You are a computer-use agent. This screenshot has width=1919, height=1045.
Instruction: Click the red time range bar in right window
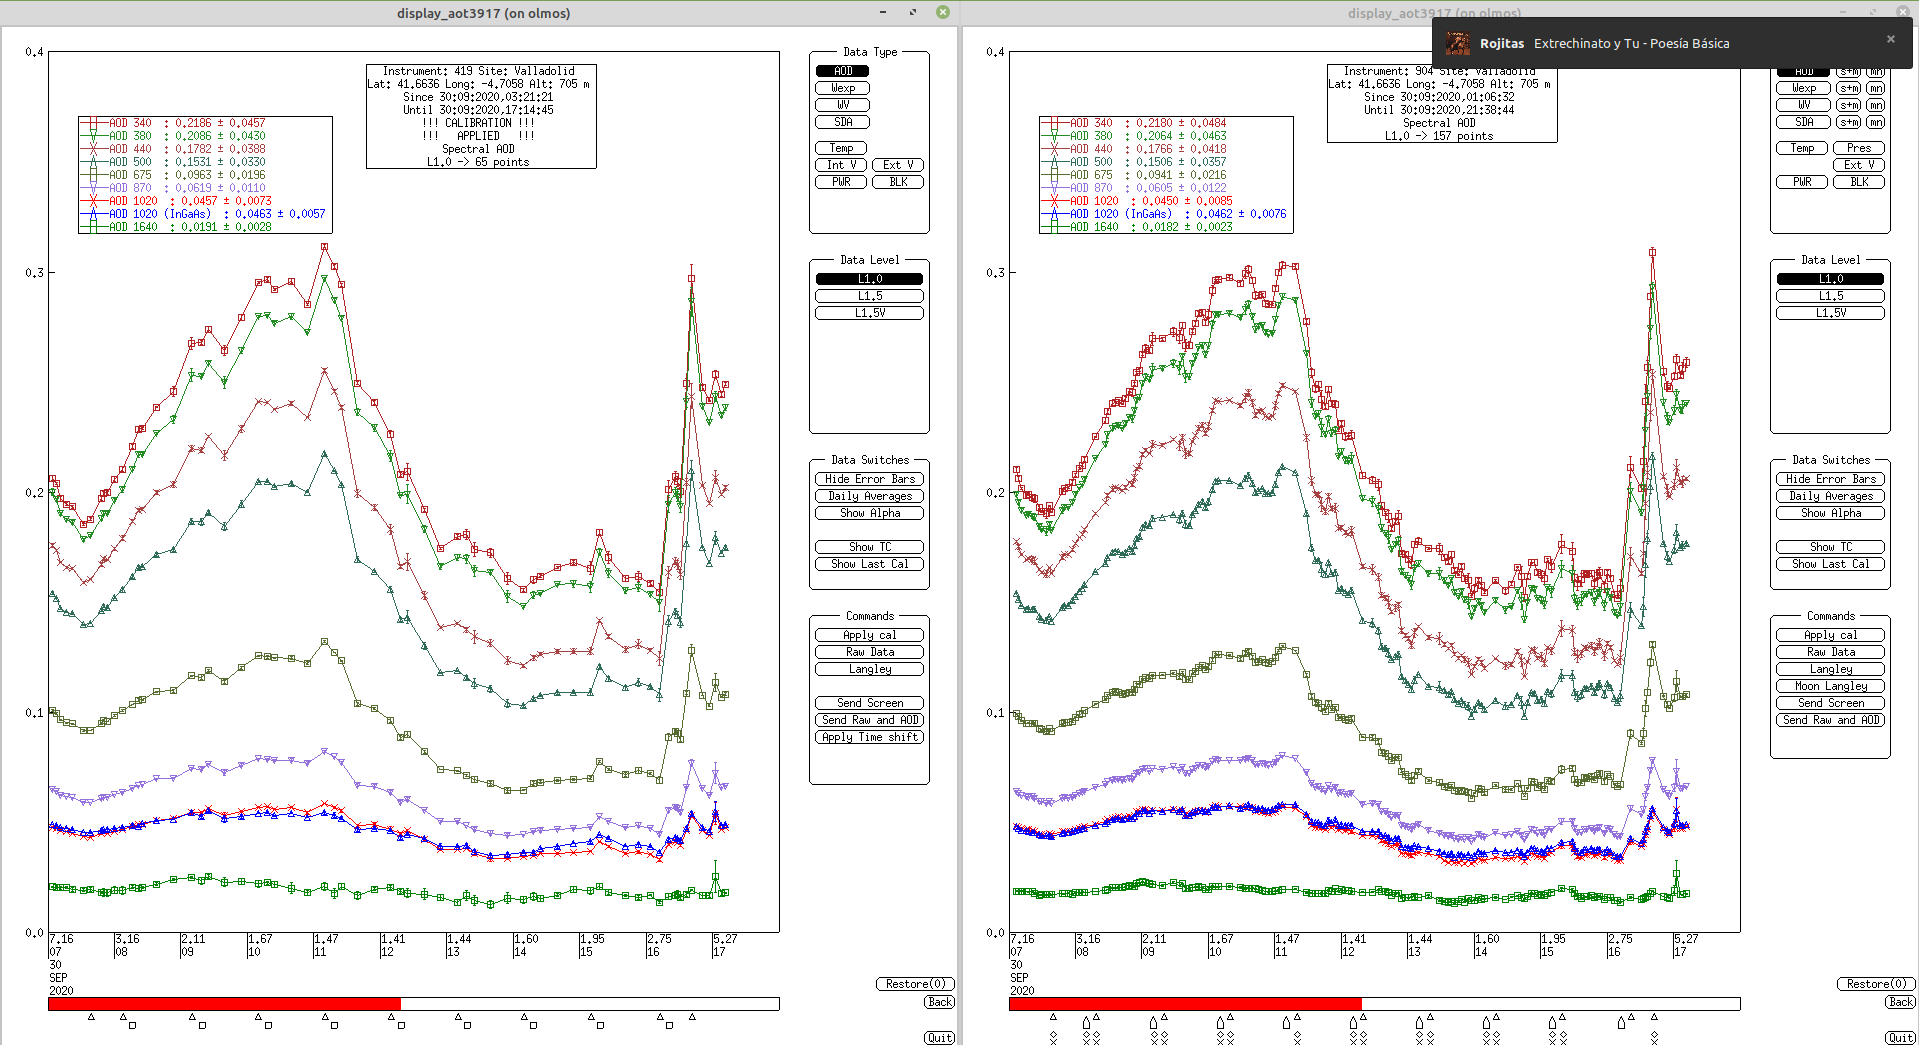pos(1185,1003)
